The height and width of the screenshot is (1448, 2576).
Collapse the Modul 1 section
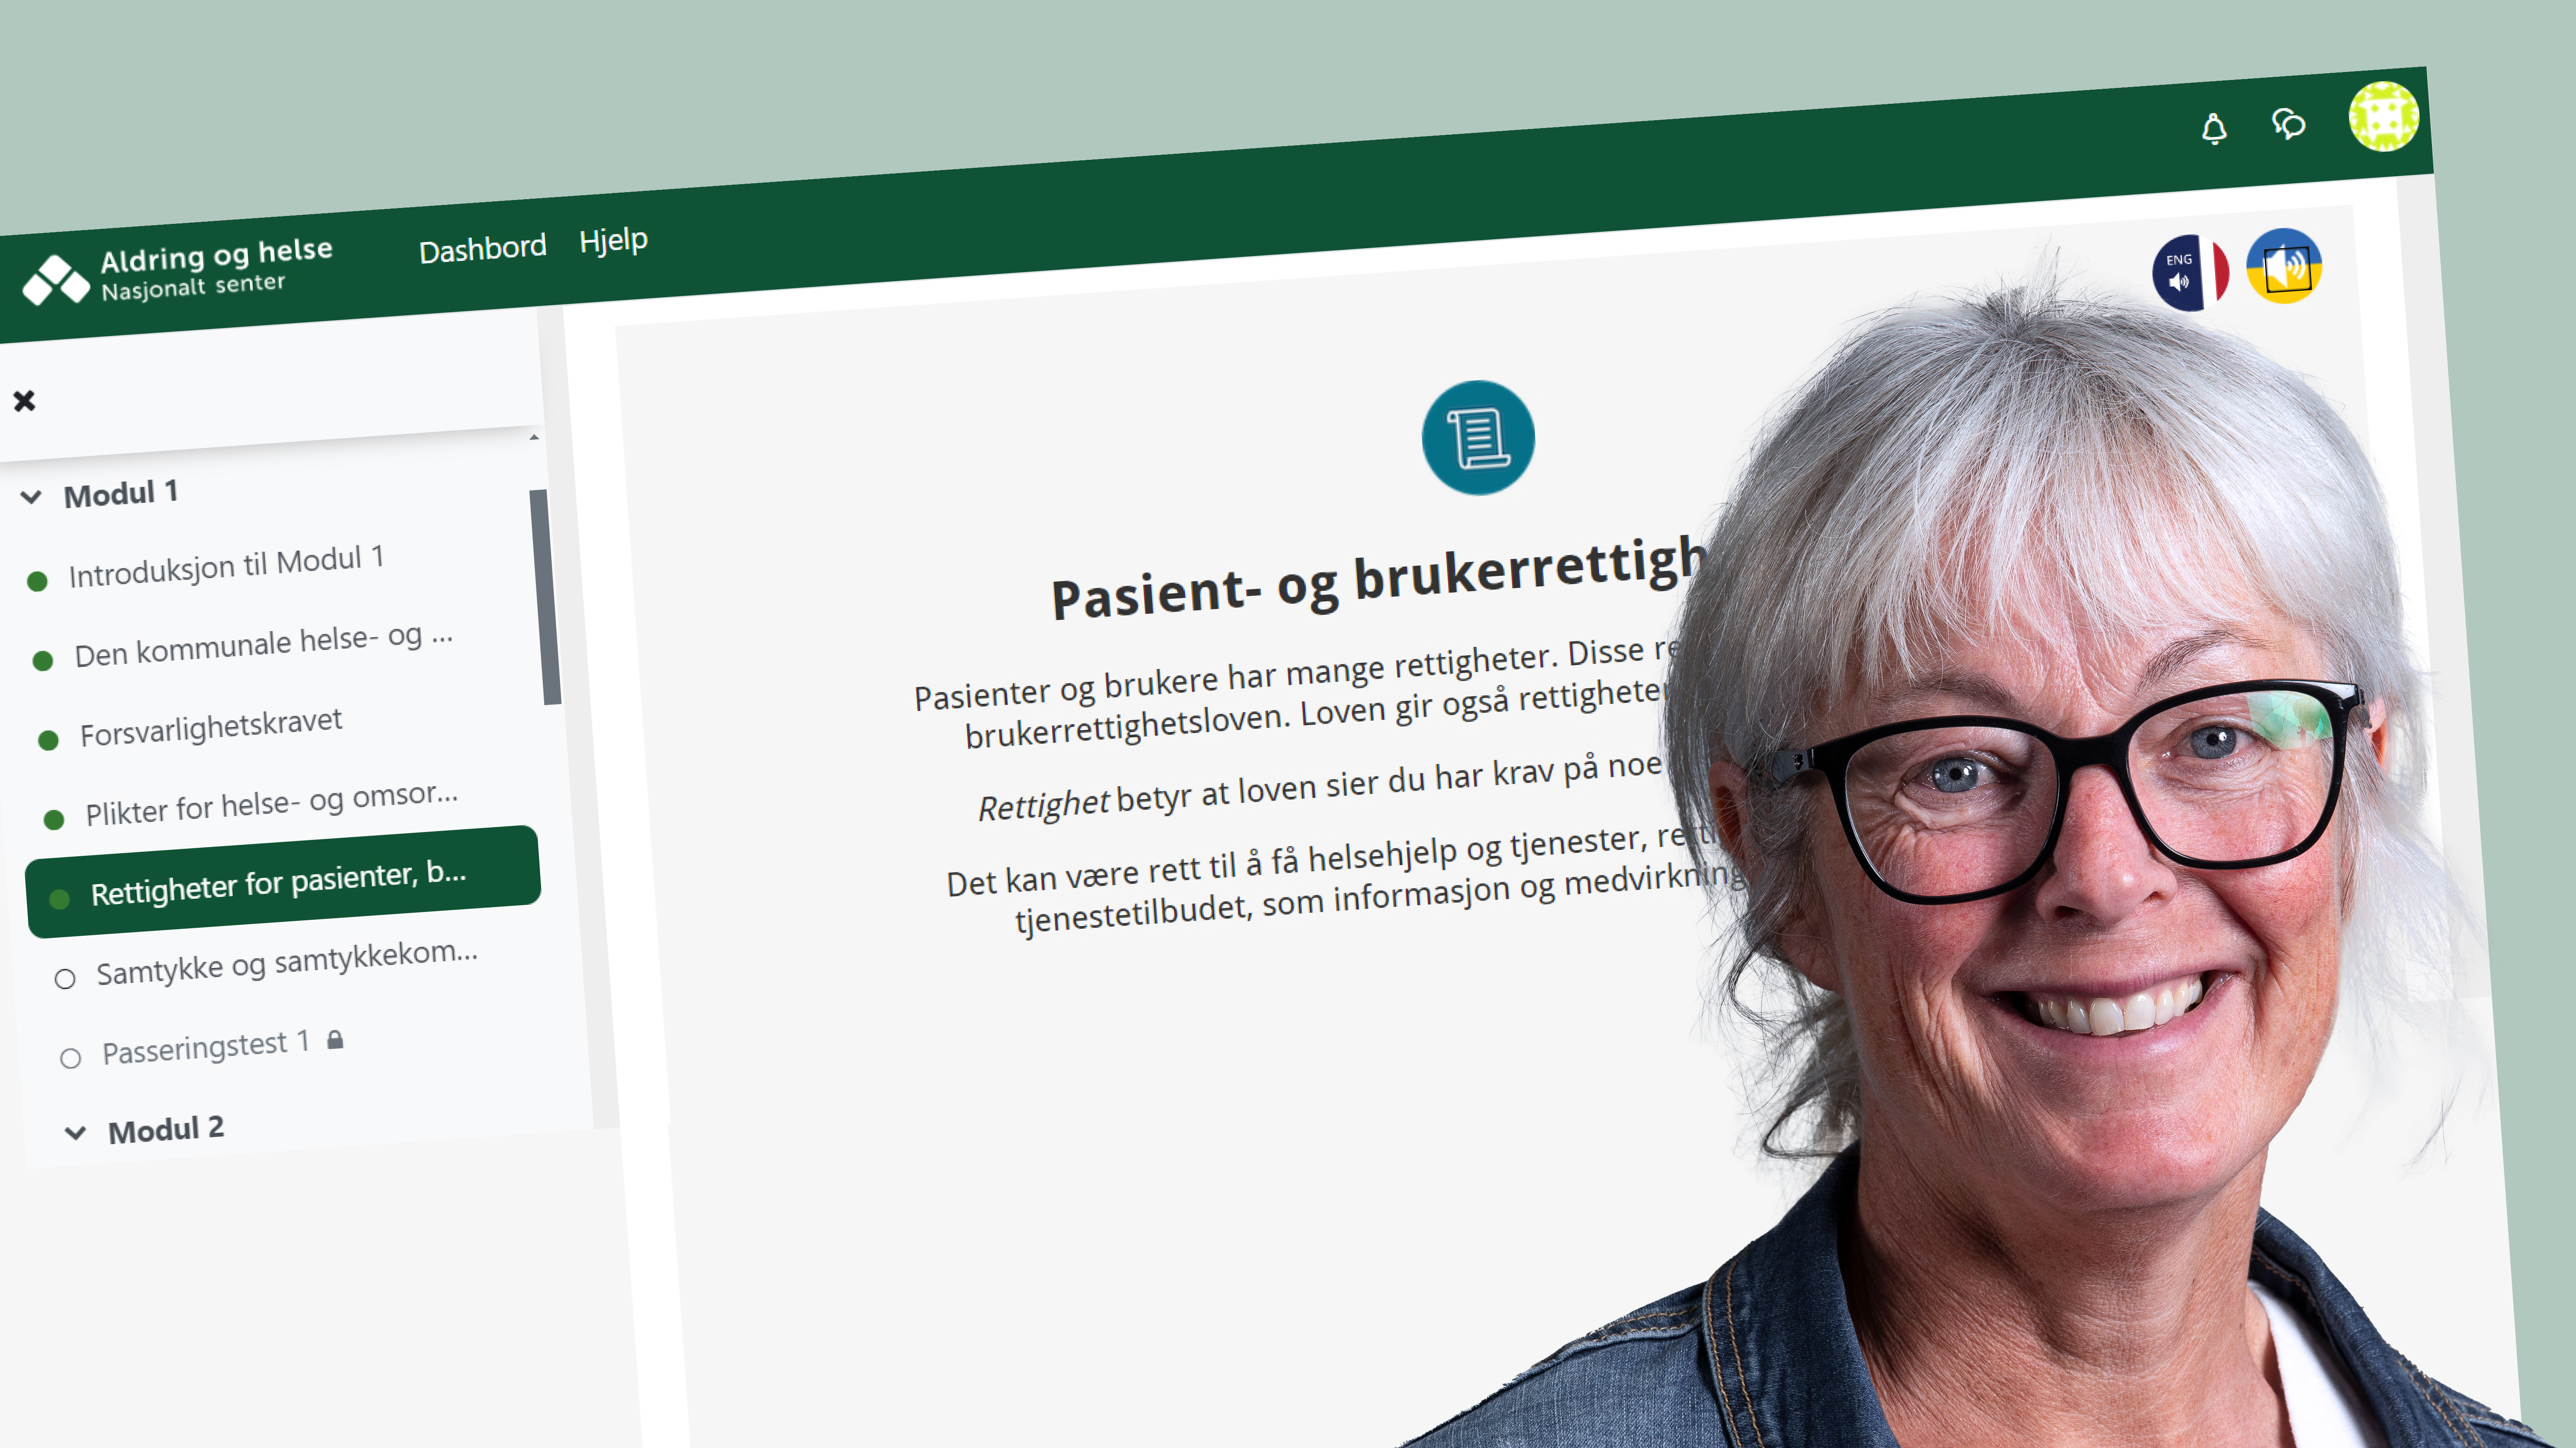(31, 497)
